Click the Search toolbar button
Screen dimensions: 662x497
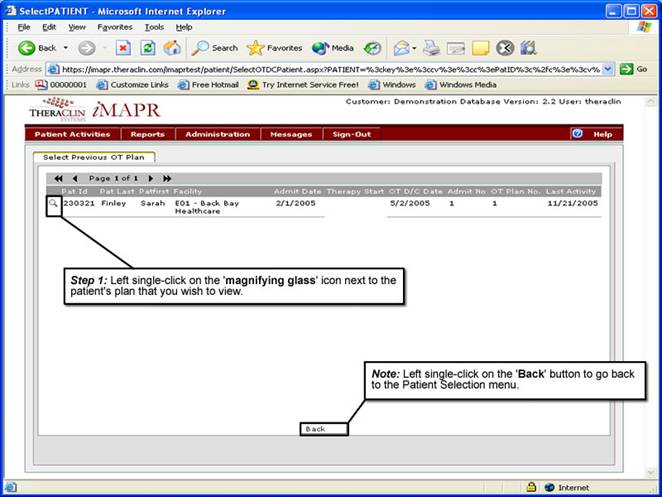click(215, 47)
